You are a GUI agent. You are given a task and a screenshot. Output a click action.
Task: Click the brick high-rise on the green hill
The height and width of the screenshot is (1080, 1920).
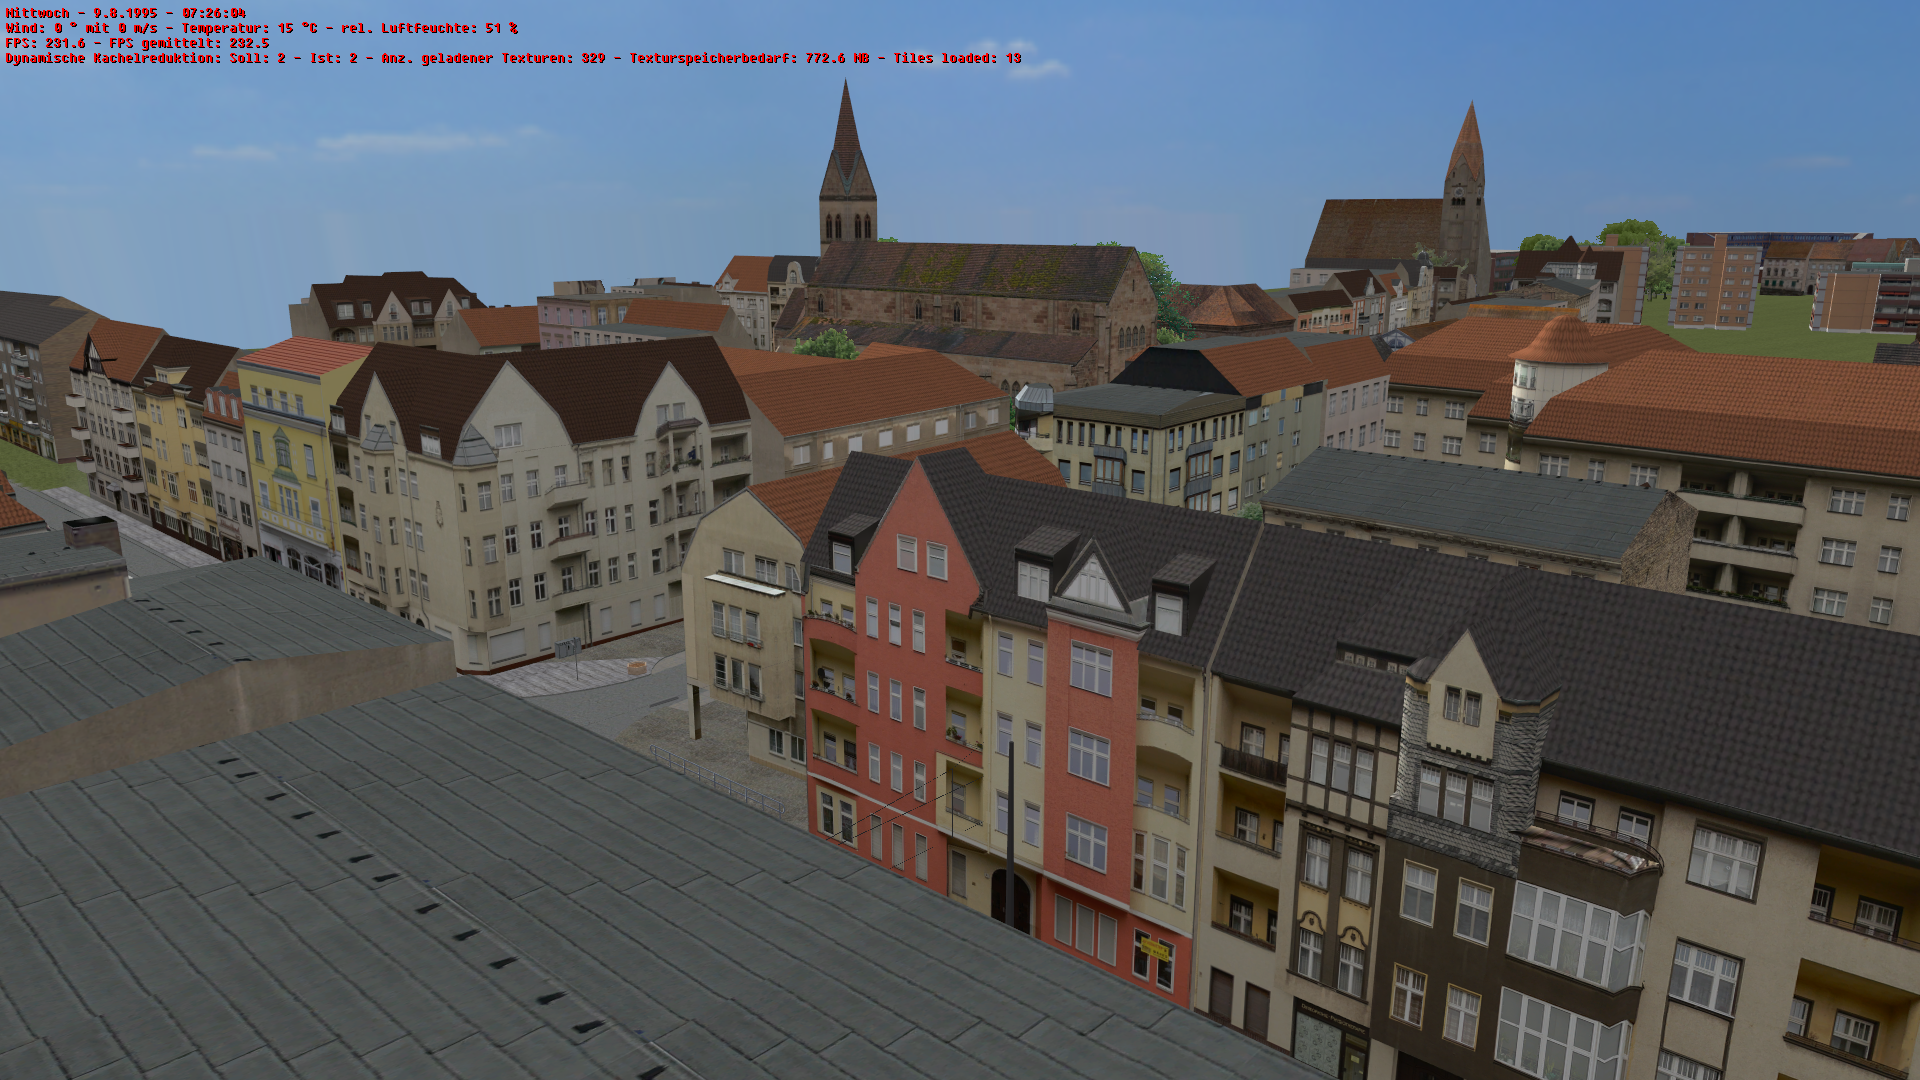coord(1715,285)
